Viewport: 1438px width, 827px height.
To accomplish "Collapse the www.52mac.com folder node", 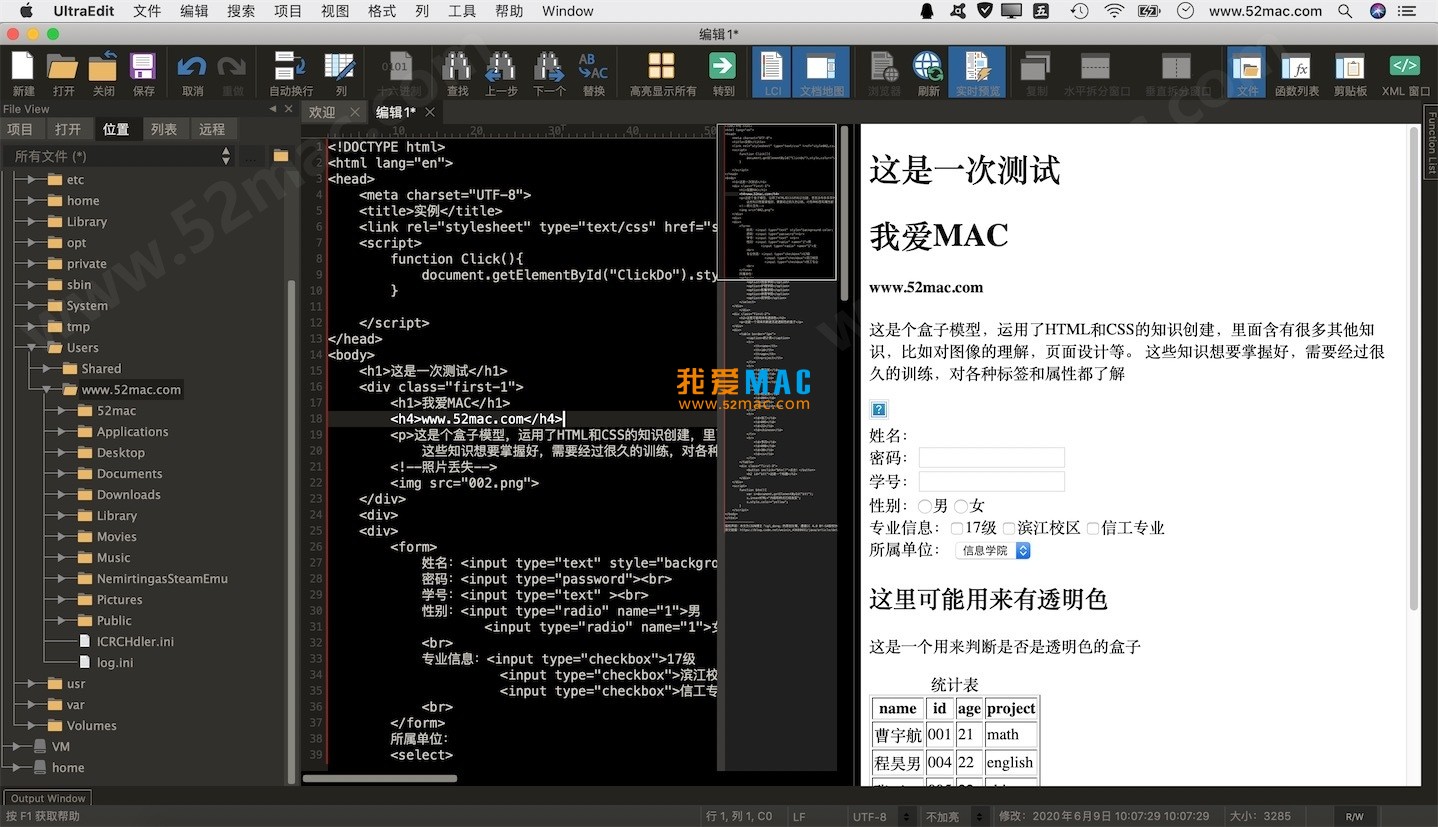I will (x=47, y=390).
